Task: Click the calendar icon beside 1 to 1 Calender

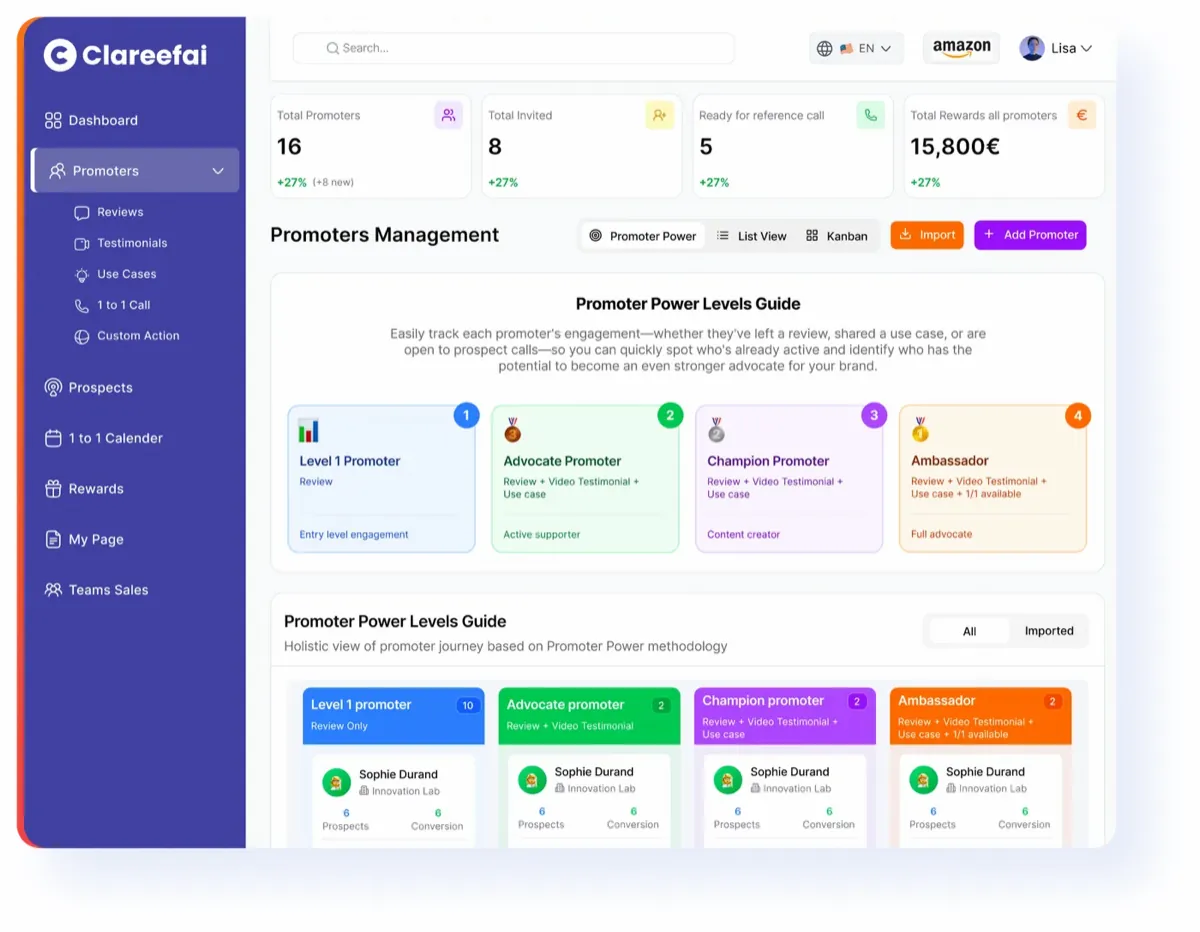Action: pos(53,438)
